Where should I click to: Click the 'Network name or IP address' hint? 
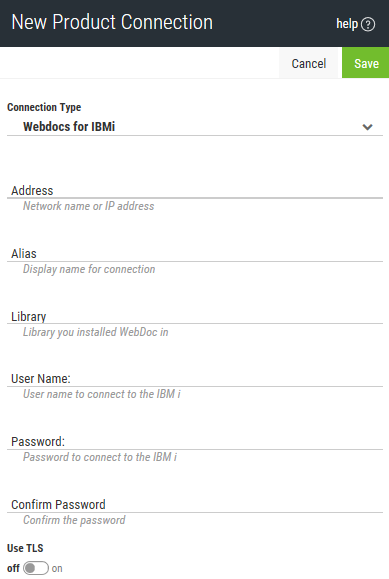click(89, 206)
